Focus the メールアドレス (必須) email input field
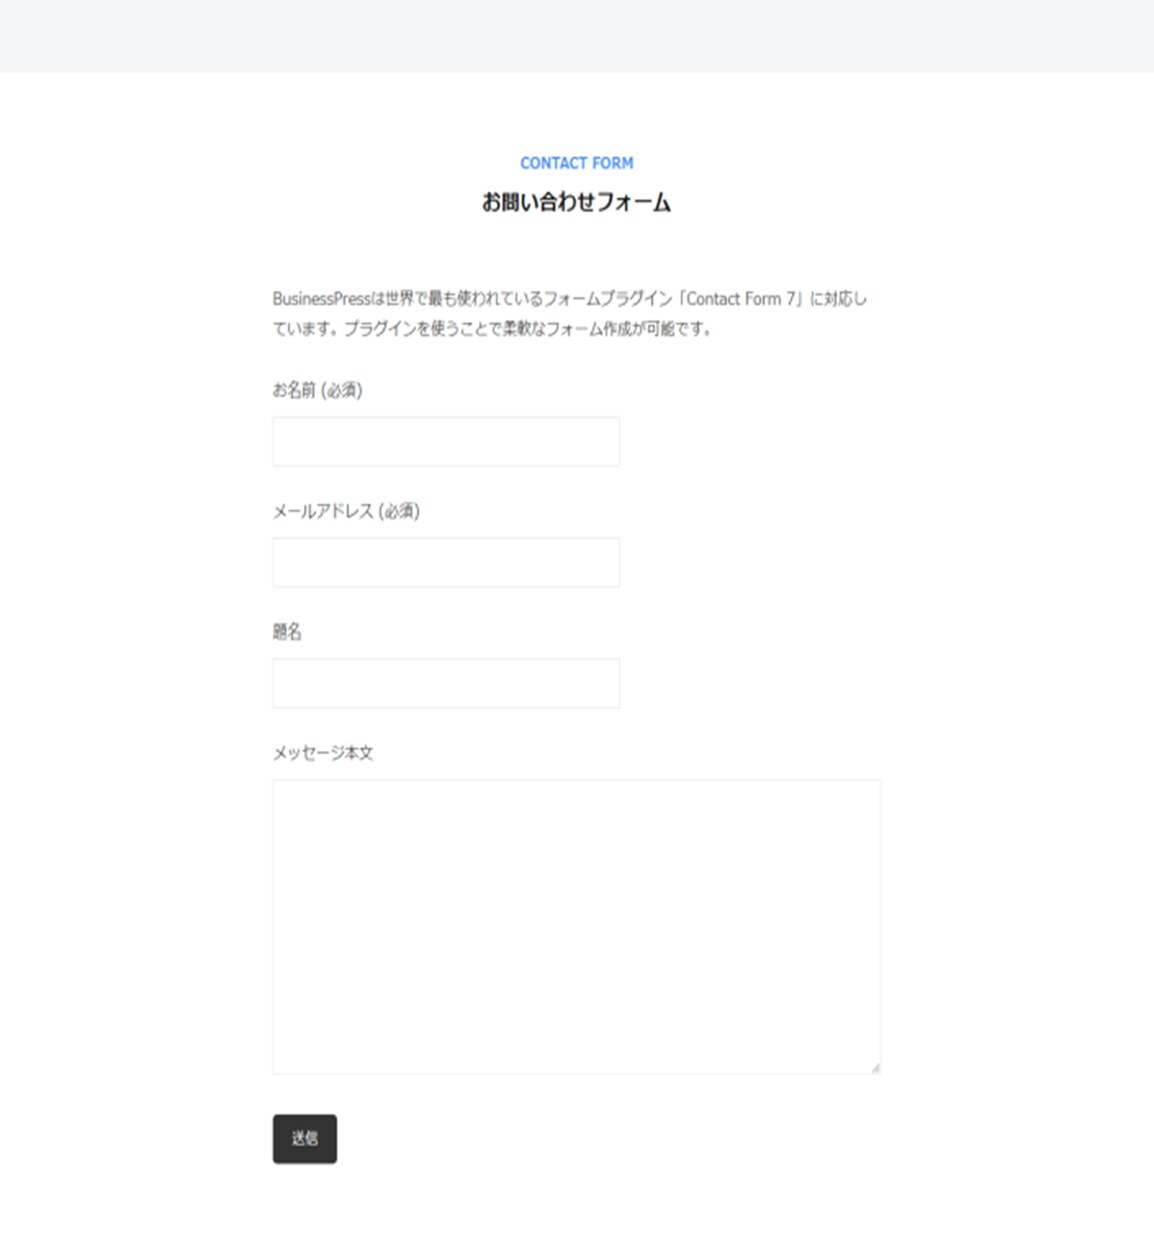The width and height of the screenshot is (1154, 1240). (x=446, y=562)
